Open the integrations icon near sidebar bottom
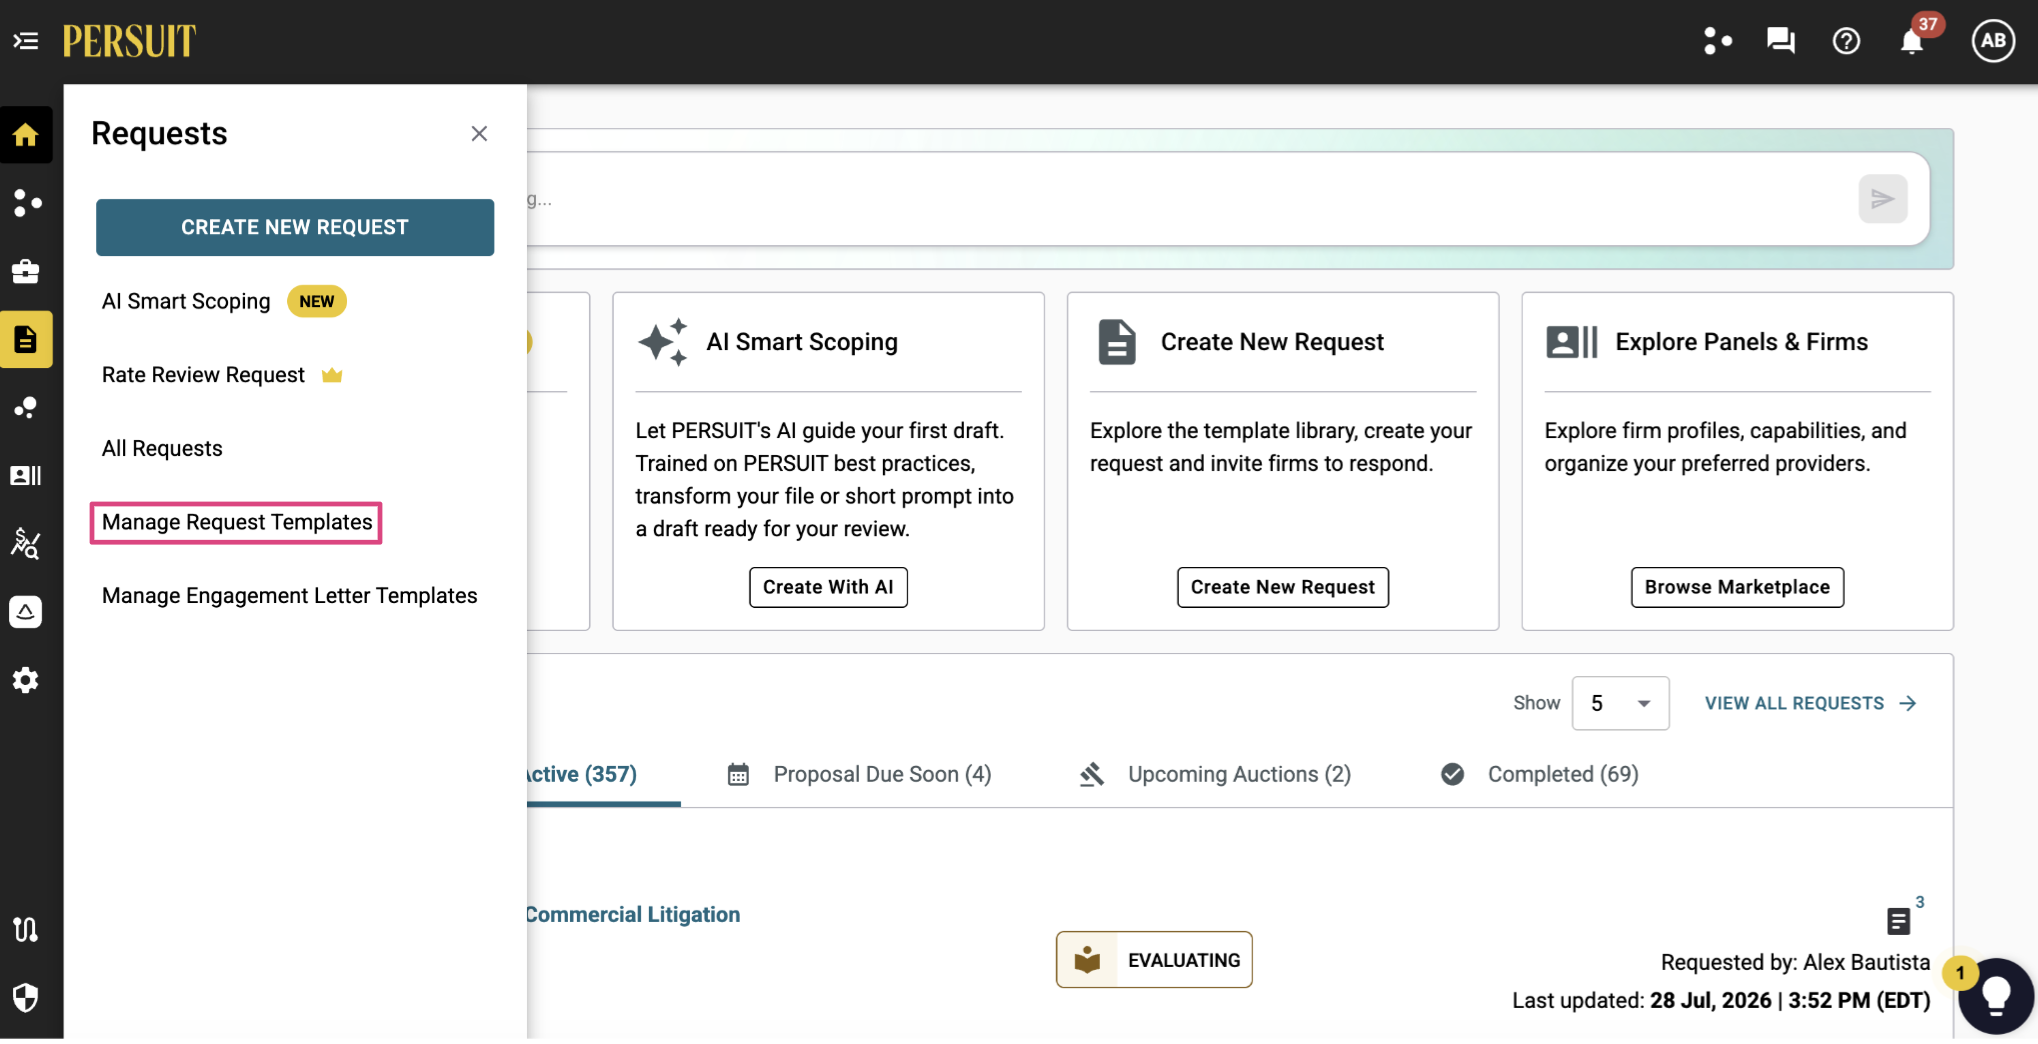This screenshot has width=2038, height=1044. pyautogui.click(x=26, y=929)
